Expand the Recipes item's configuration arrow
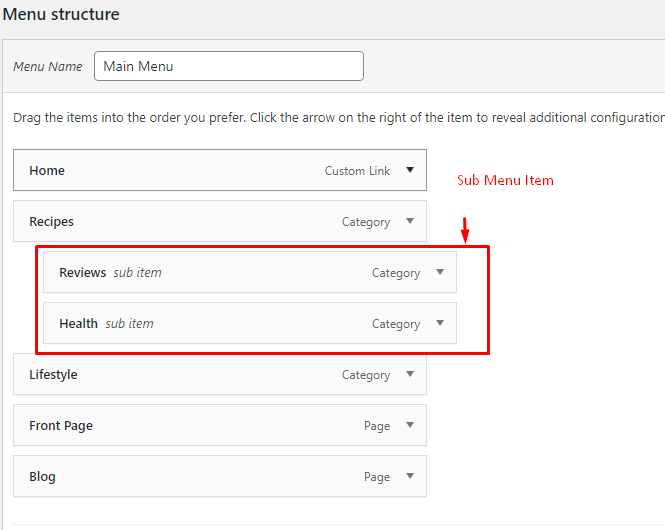This screenshot has height=530, width=665. click(410, 221)
